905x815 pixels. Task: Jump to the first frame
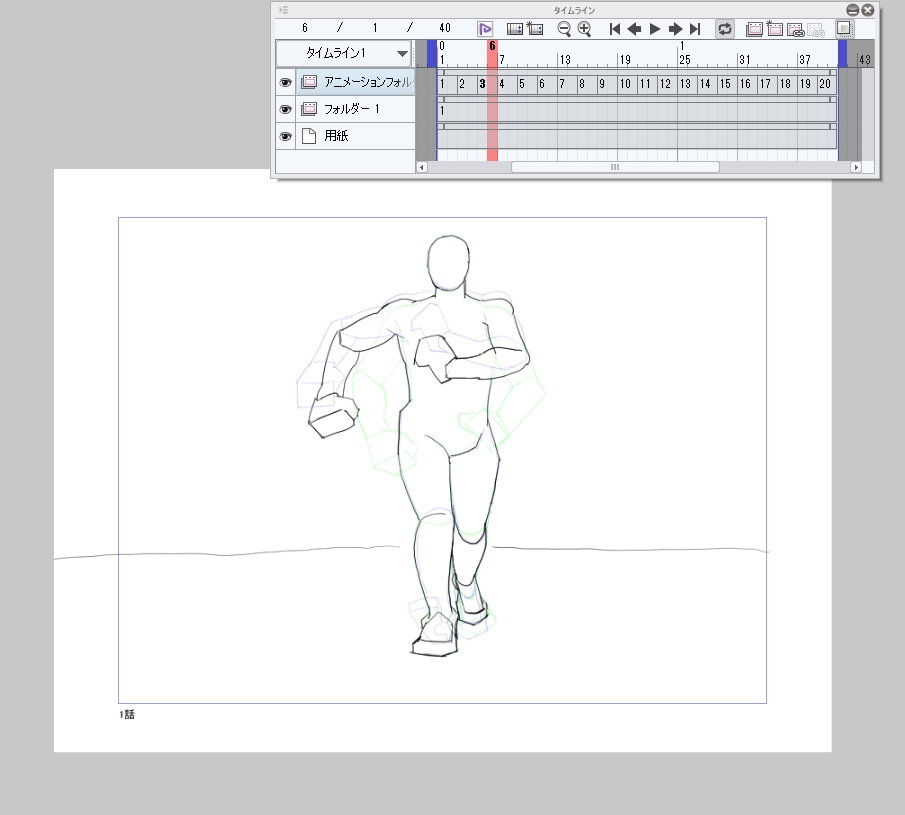615,29
